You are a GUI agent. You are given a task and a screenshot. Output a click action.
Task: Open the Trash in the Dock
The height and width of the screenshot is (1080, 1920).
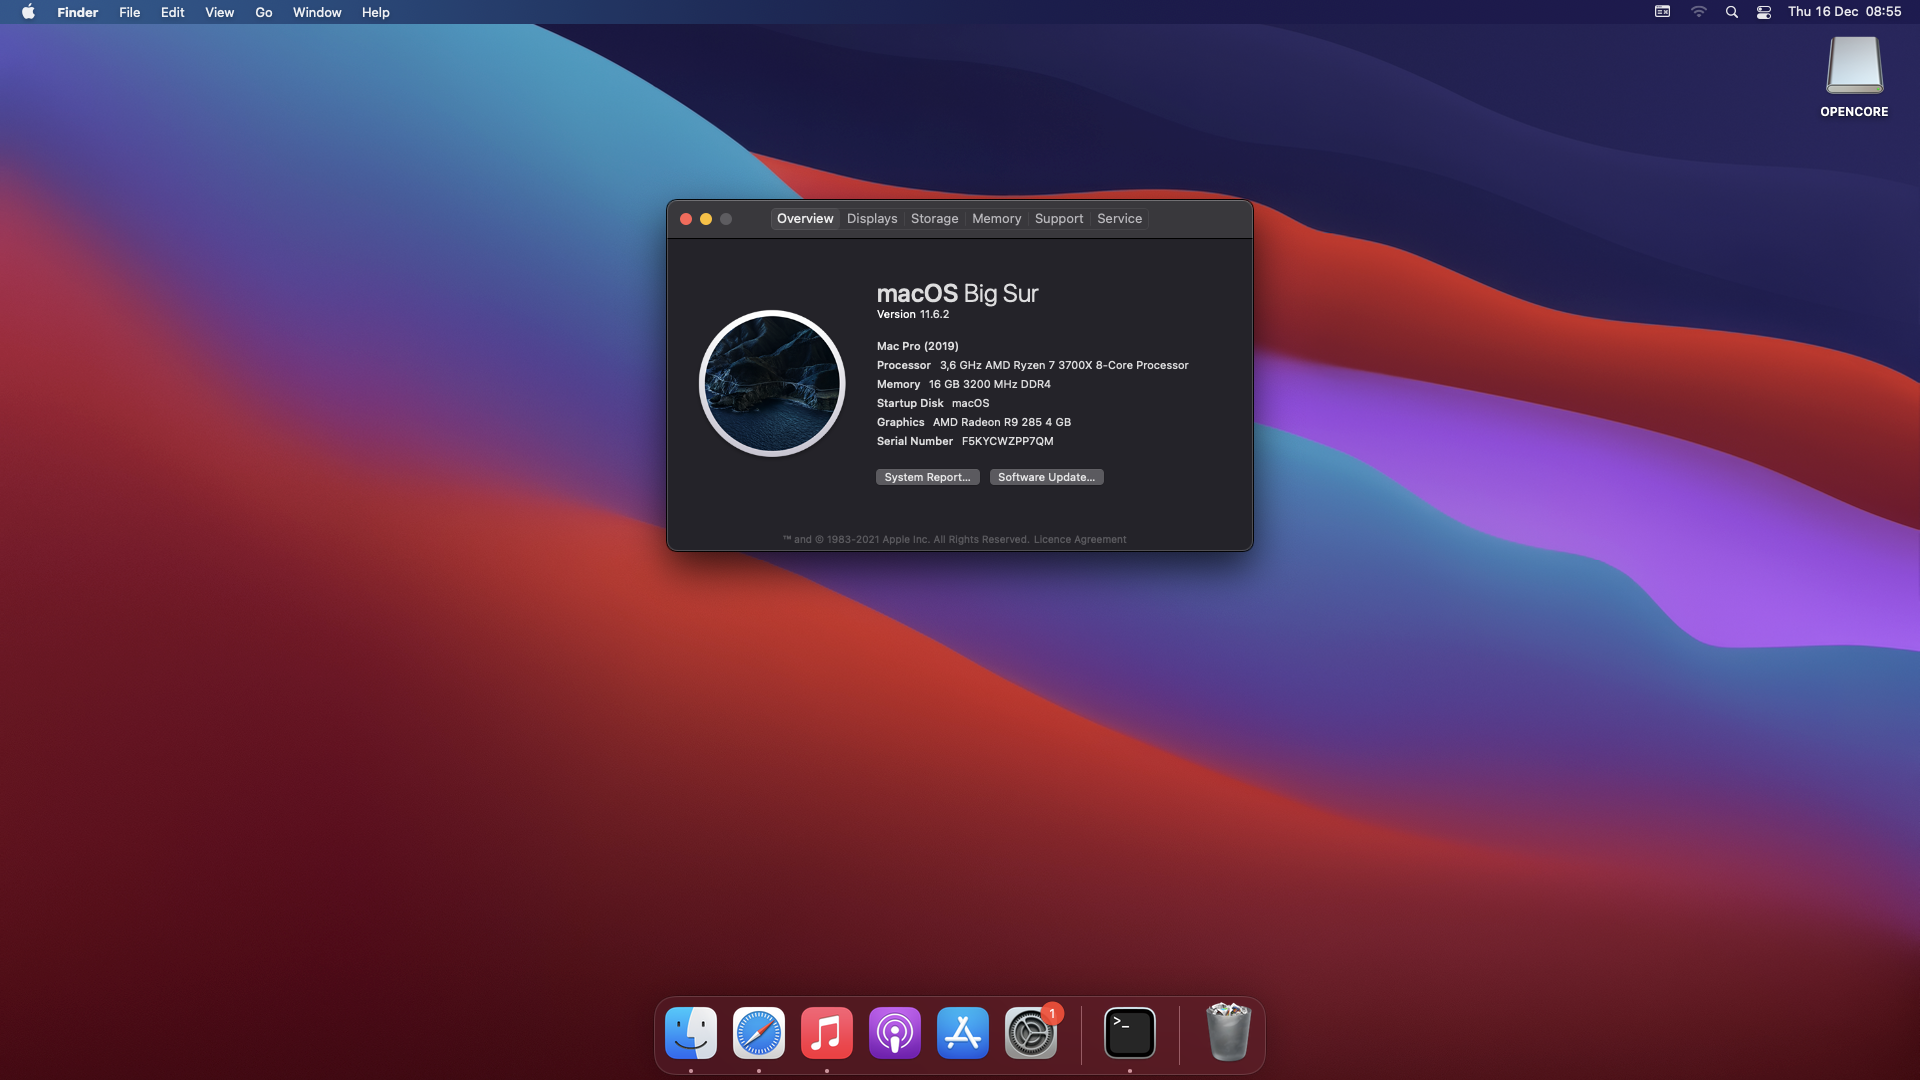pyautogui.click(x=1228, y=1033)
